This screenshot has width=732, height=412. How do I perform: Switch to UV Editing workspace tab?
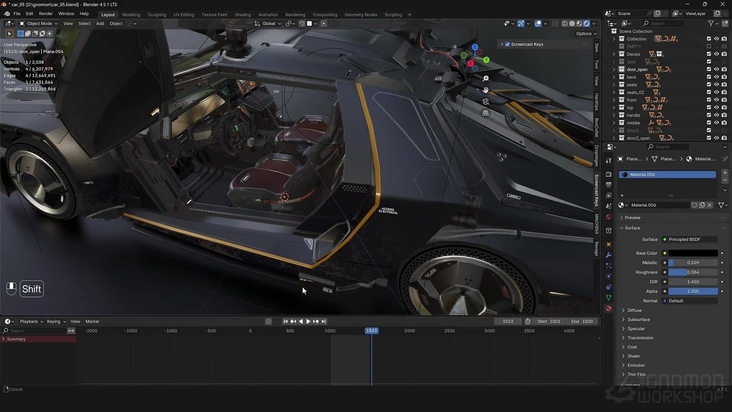coord(183,14)
